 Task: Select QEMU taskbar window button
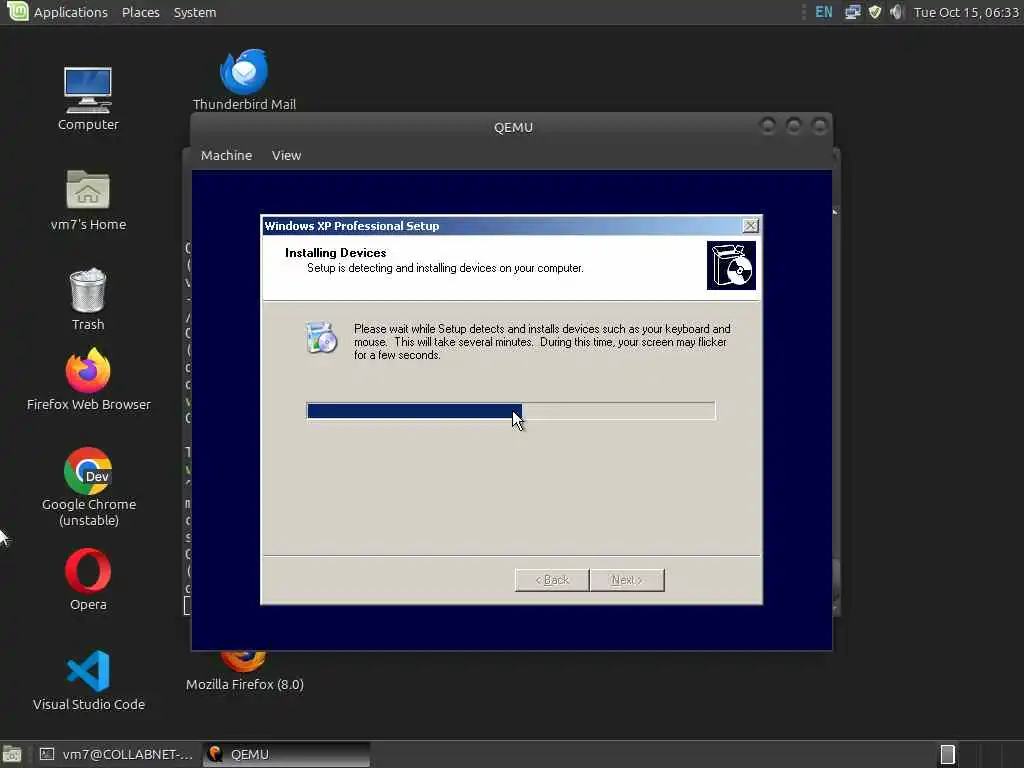286,754
